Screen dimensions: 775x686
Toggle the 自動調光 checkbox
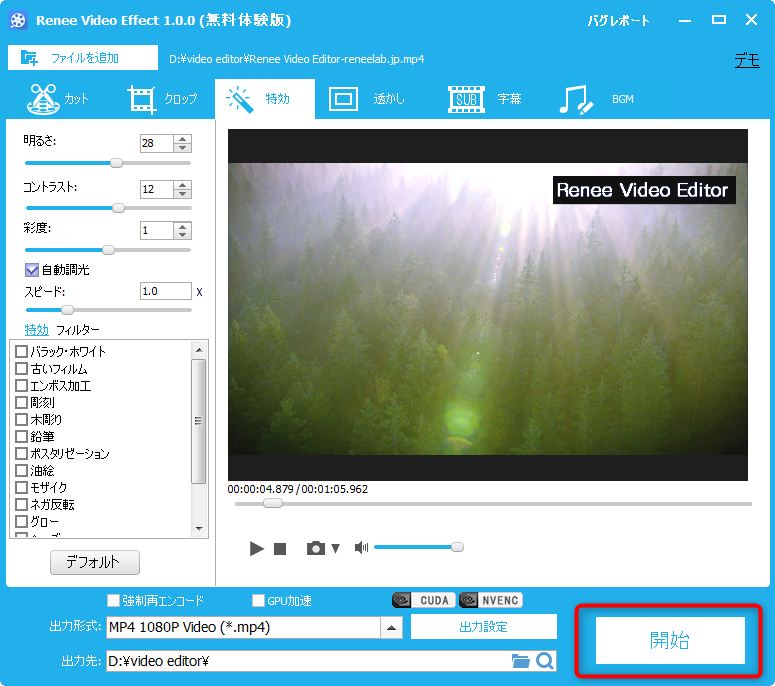pyautogui.click(x=32, y=270)
